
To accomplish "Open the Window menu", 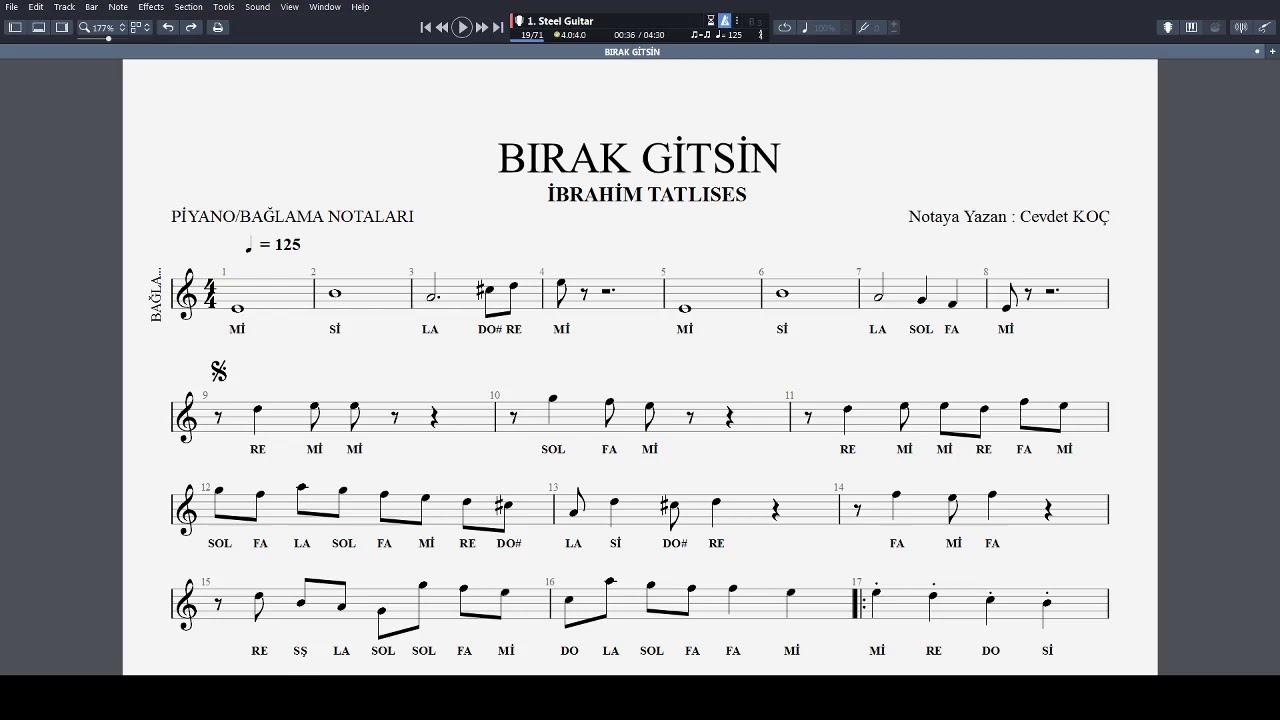I will click(325, 7).
